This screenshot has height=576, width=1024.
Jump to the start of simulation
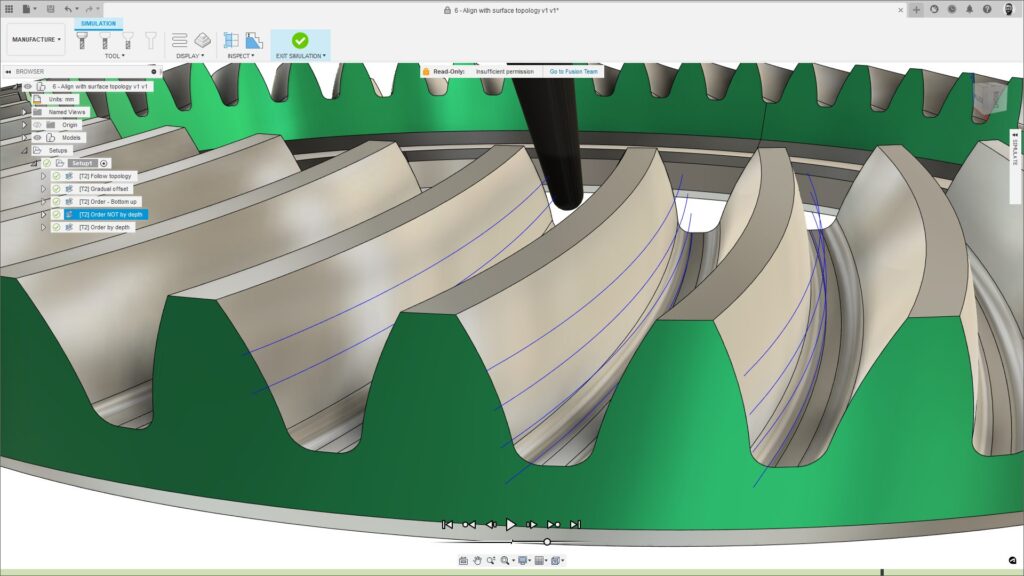(447, 524)
